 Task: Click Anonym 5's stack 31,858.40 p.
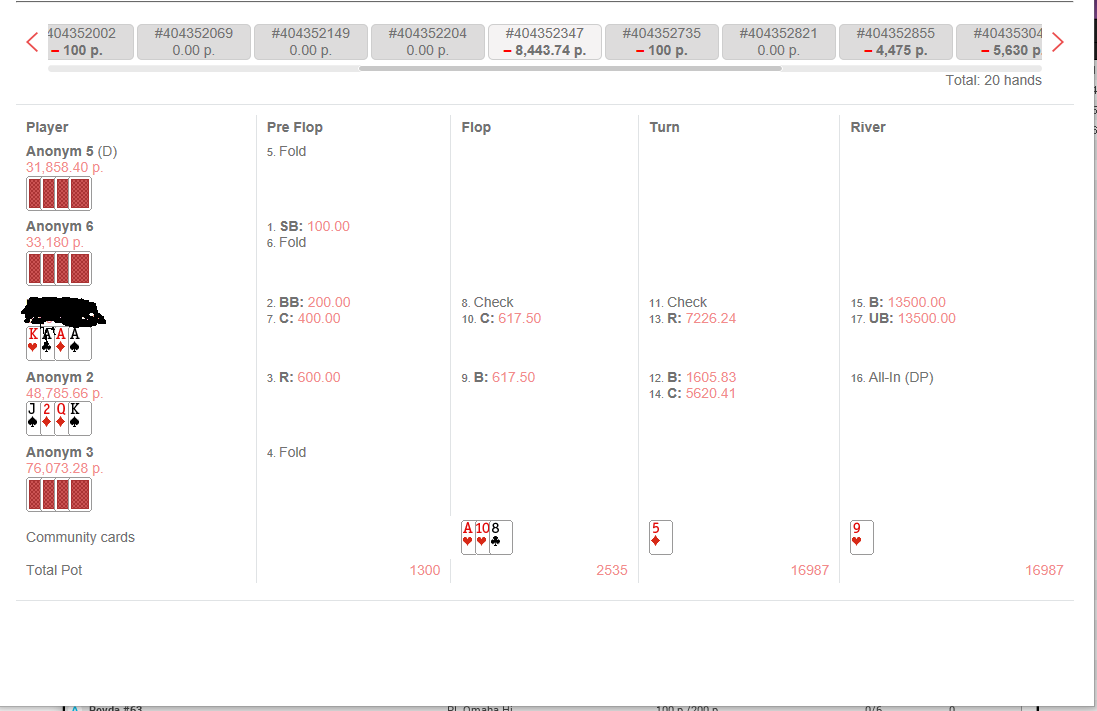pyautogui.click(x=64, y=167)
